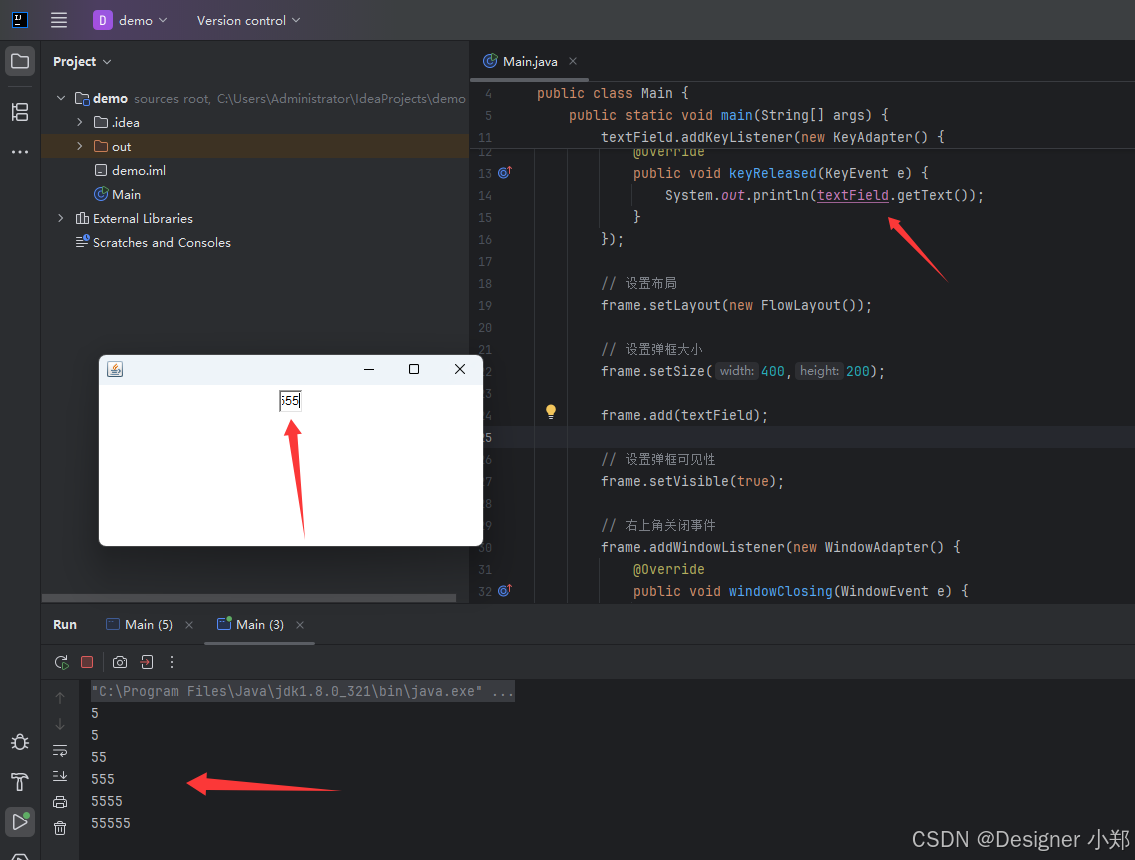
Task: Expand External Libraries node
Action: point(61,218)
